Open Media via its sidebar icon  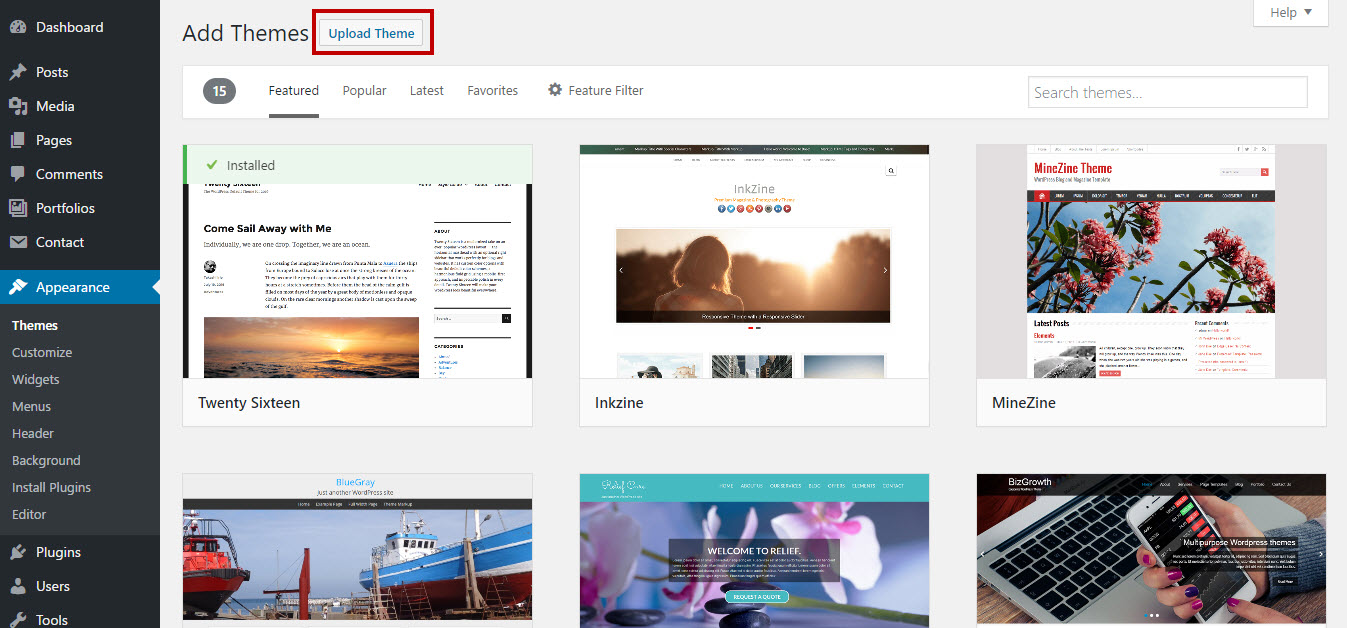click(18, 106)
